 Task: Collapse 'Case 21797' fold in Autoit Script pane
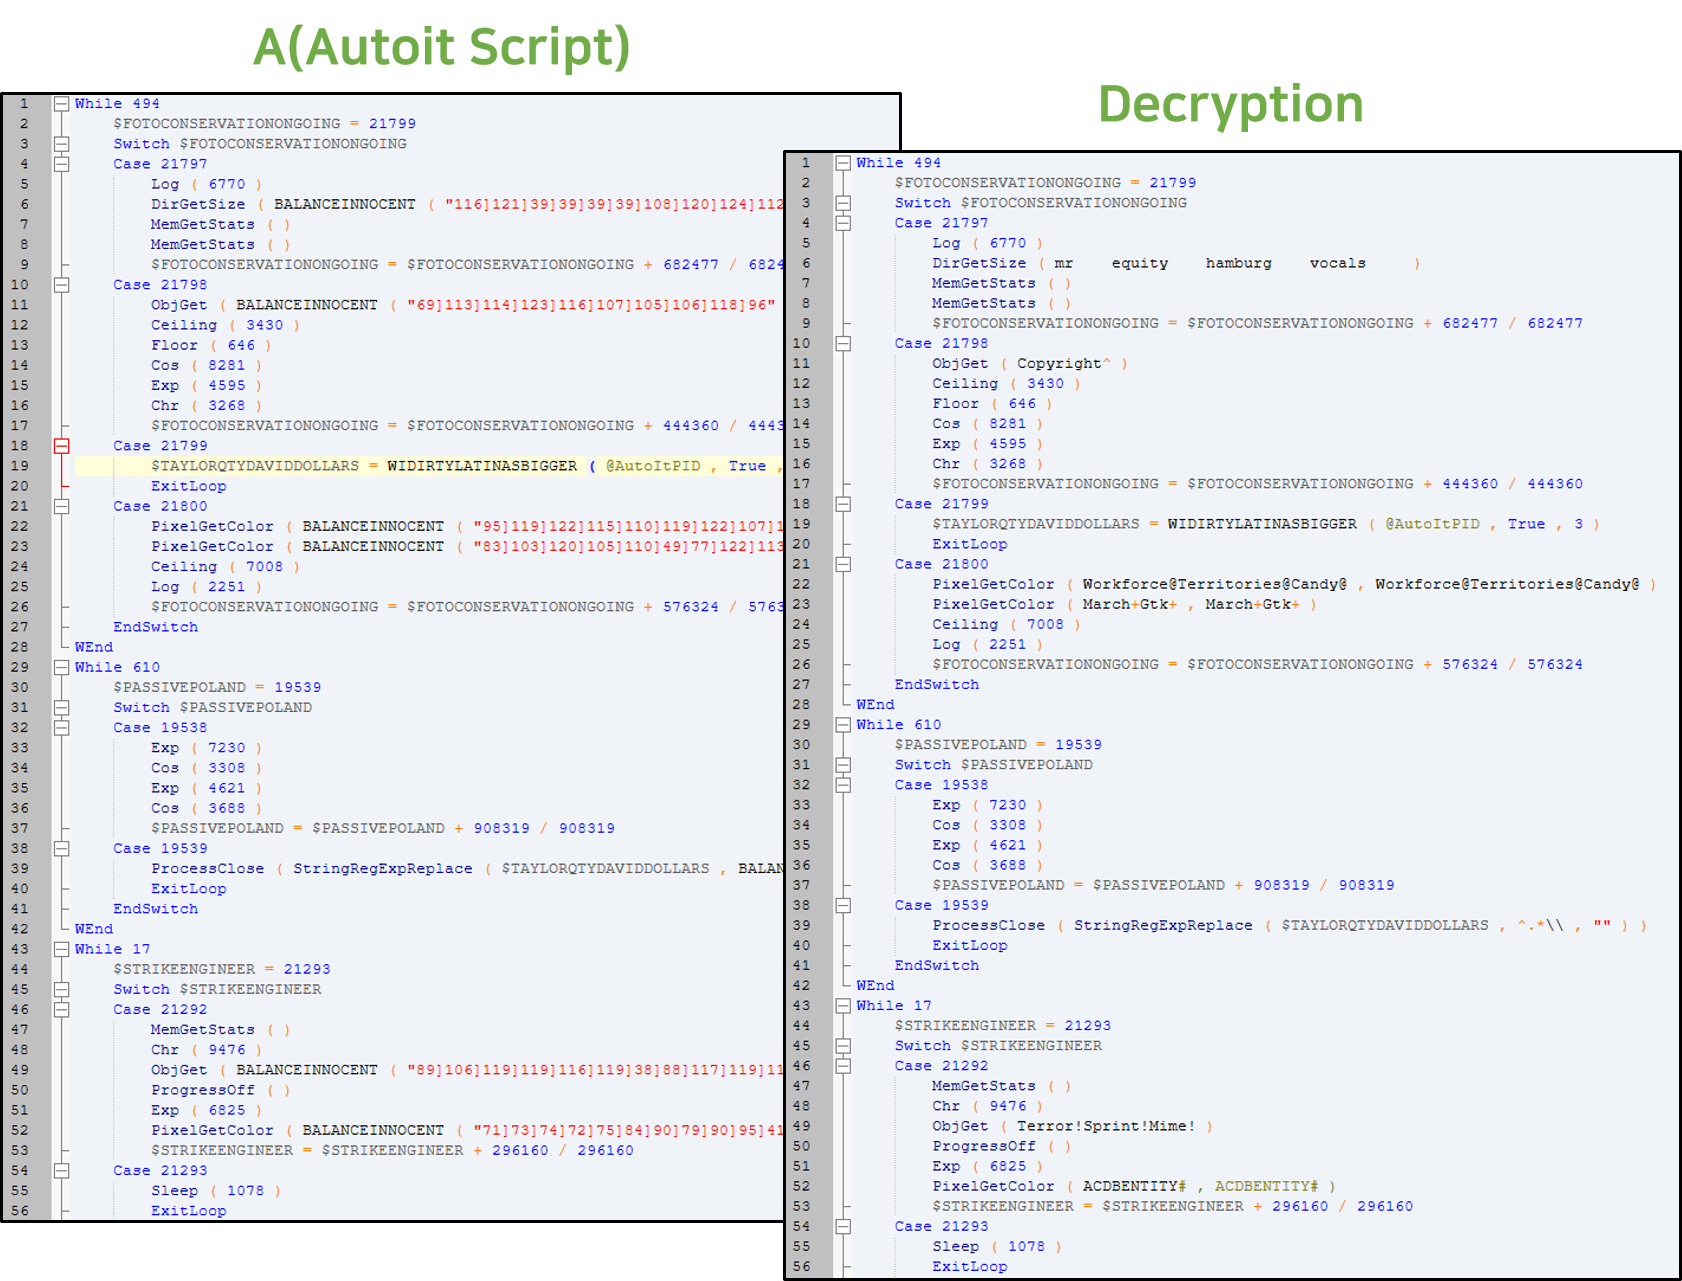pyautogui.click(x=61, y=164)
